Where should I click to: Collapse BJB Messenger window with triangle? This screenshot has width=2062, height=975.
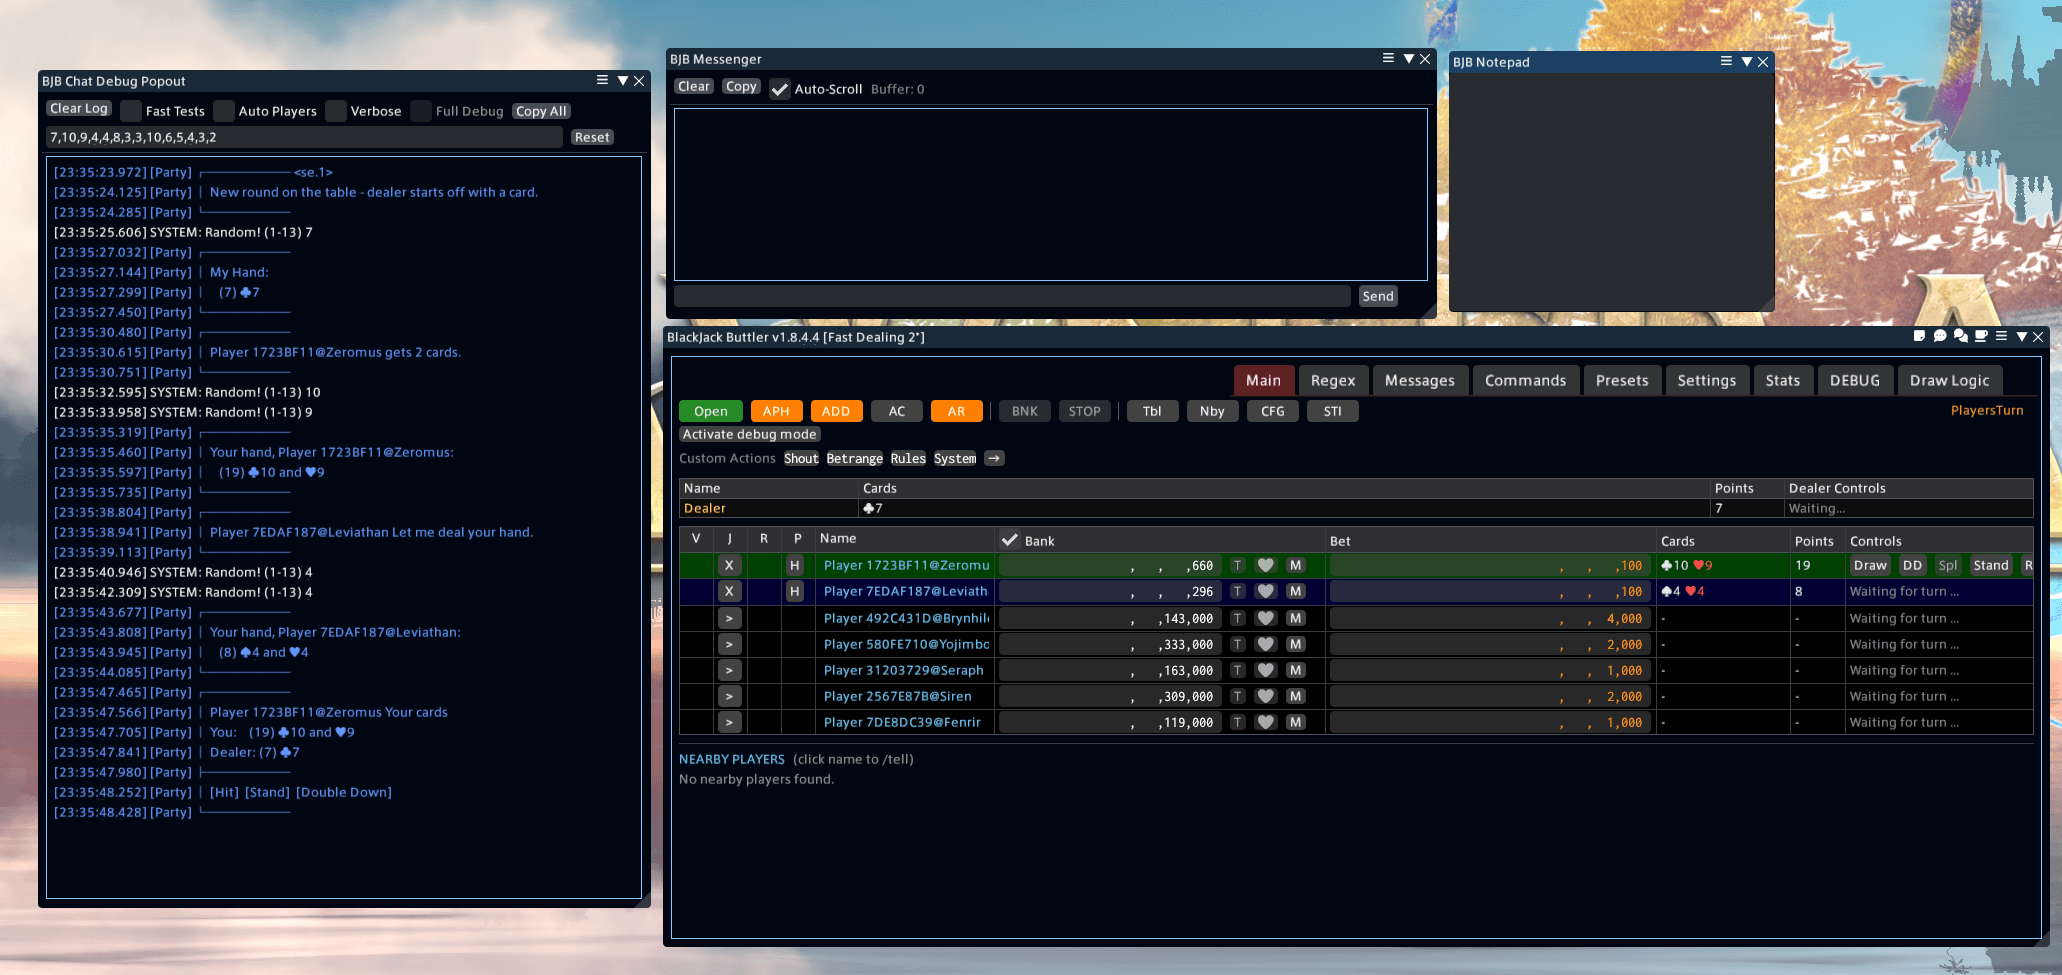(x=1409, y=58)
